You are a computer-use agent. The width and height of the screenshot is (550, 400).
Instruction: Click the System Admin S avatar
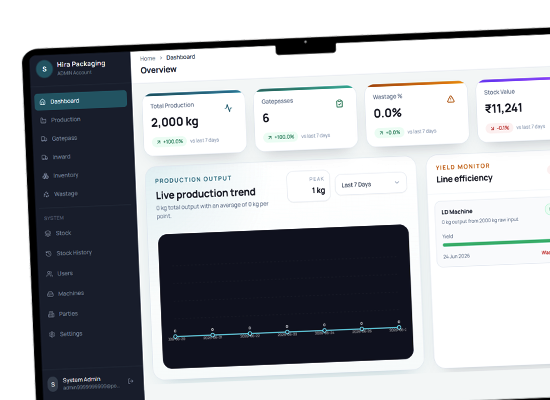[53, 385]
